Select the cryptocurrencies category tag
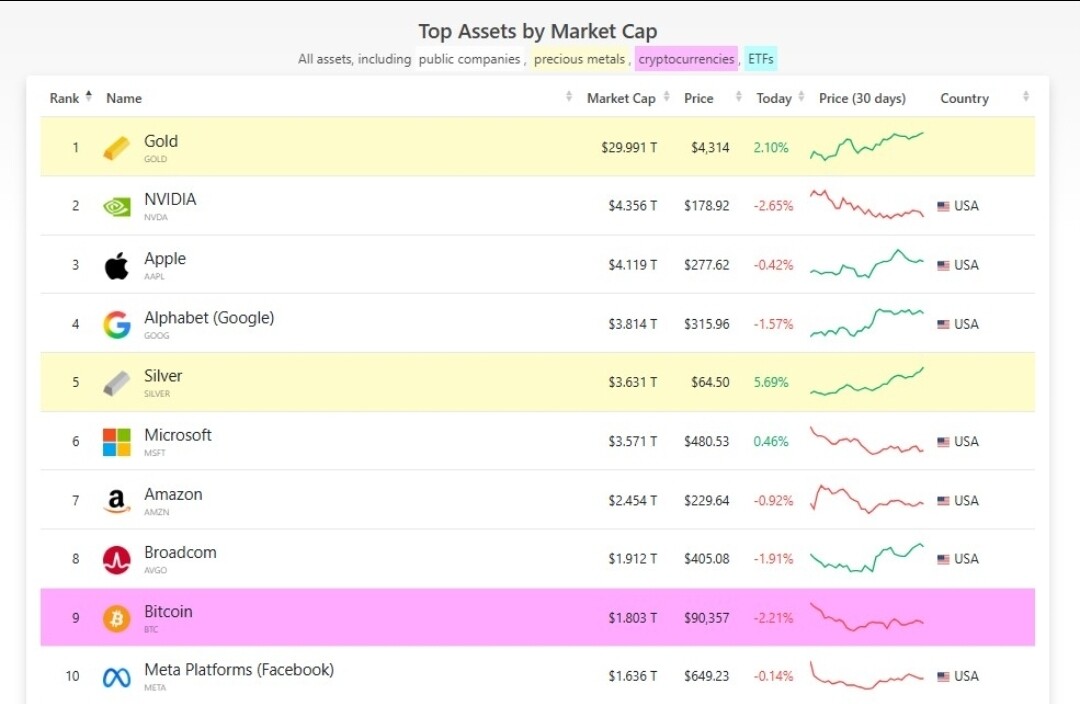This screenshot has width=1080, height=704. (686, 59)
